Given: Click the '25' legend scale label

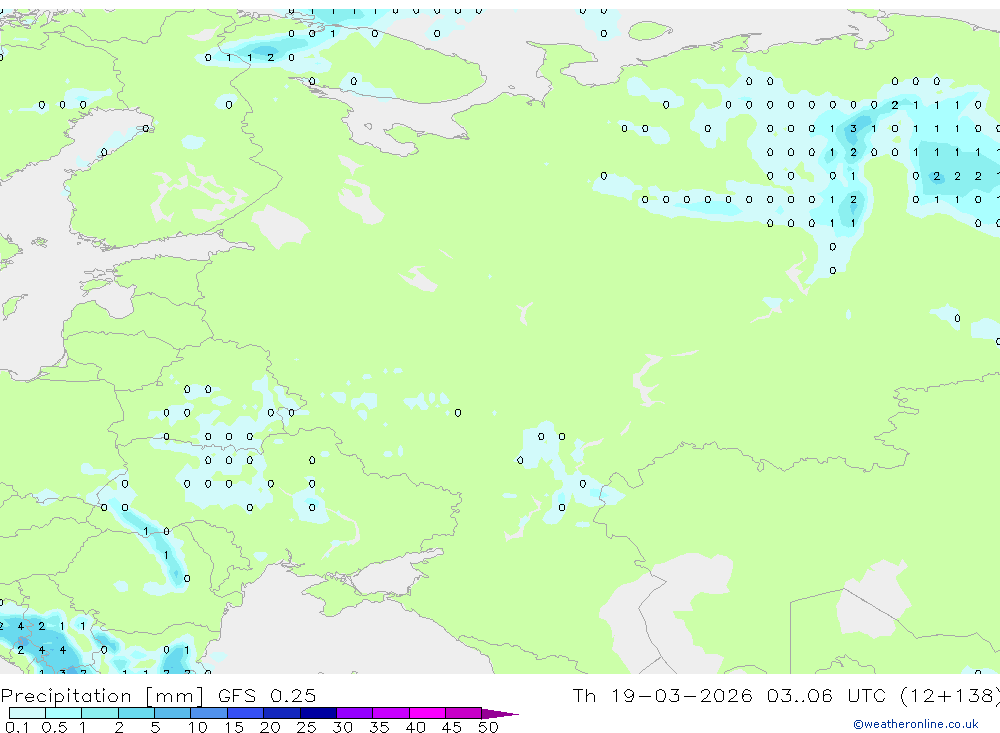Looking at the screenshot, I should 307,727.
